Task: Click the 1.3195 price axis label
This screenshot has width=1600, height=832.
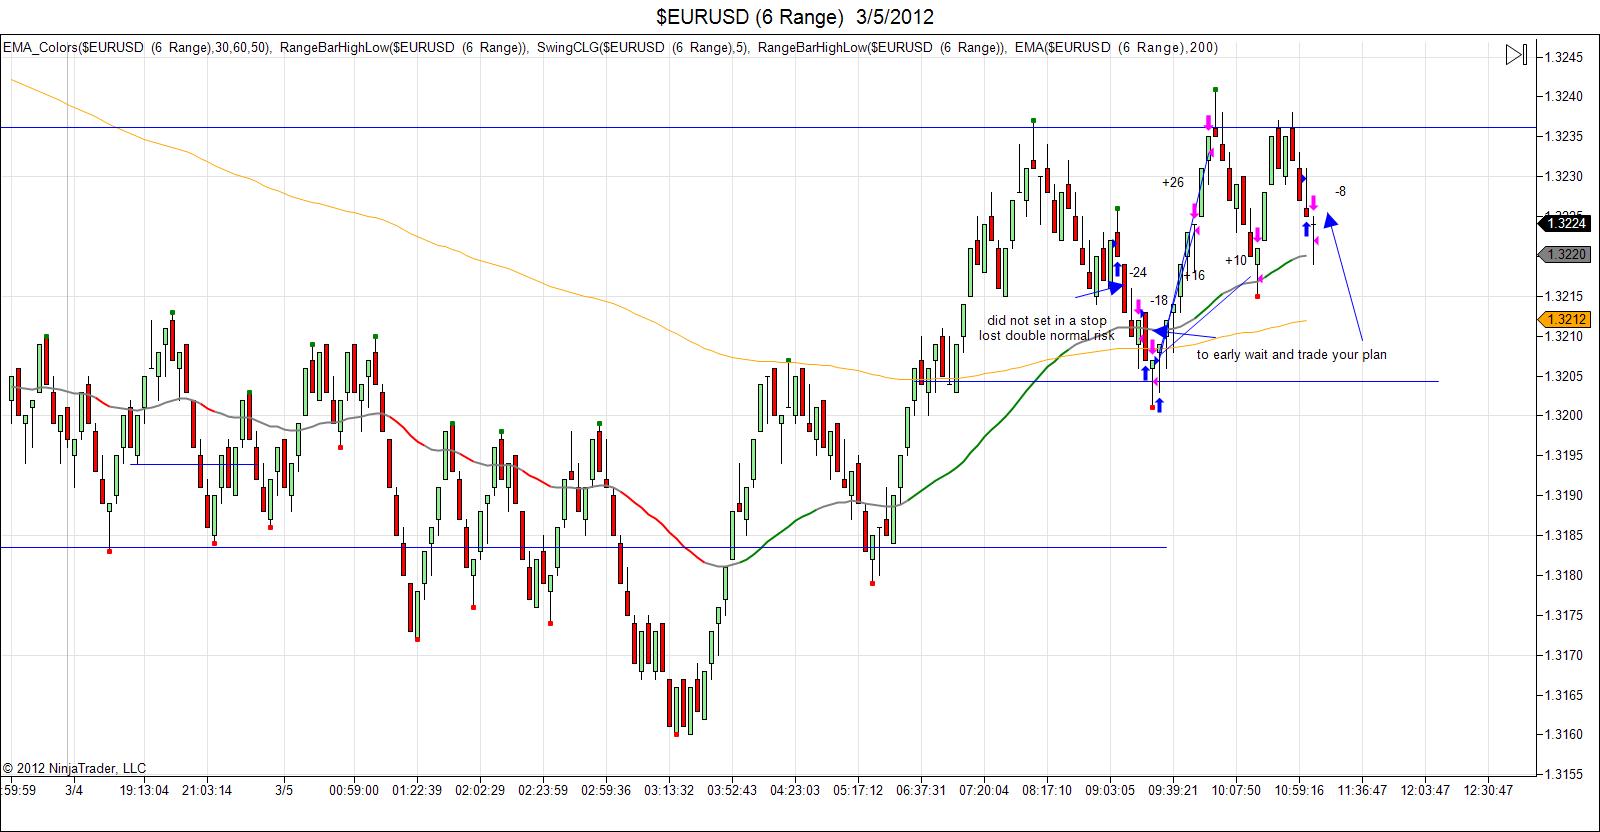Action: click(x=1564, y=456)
